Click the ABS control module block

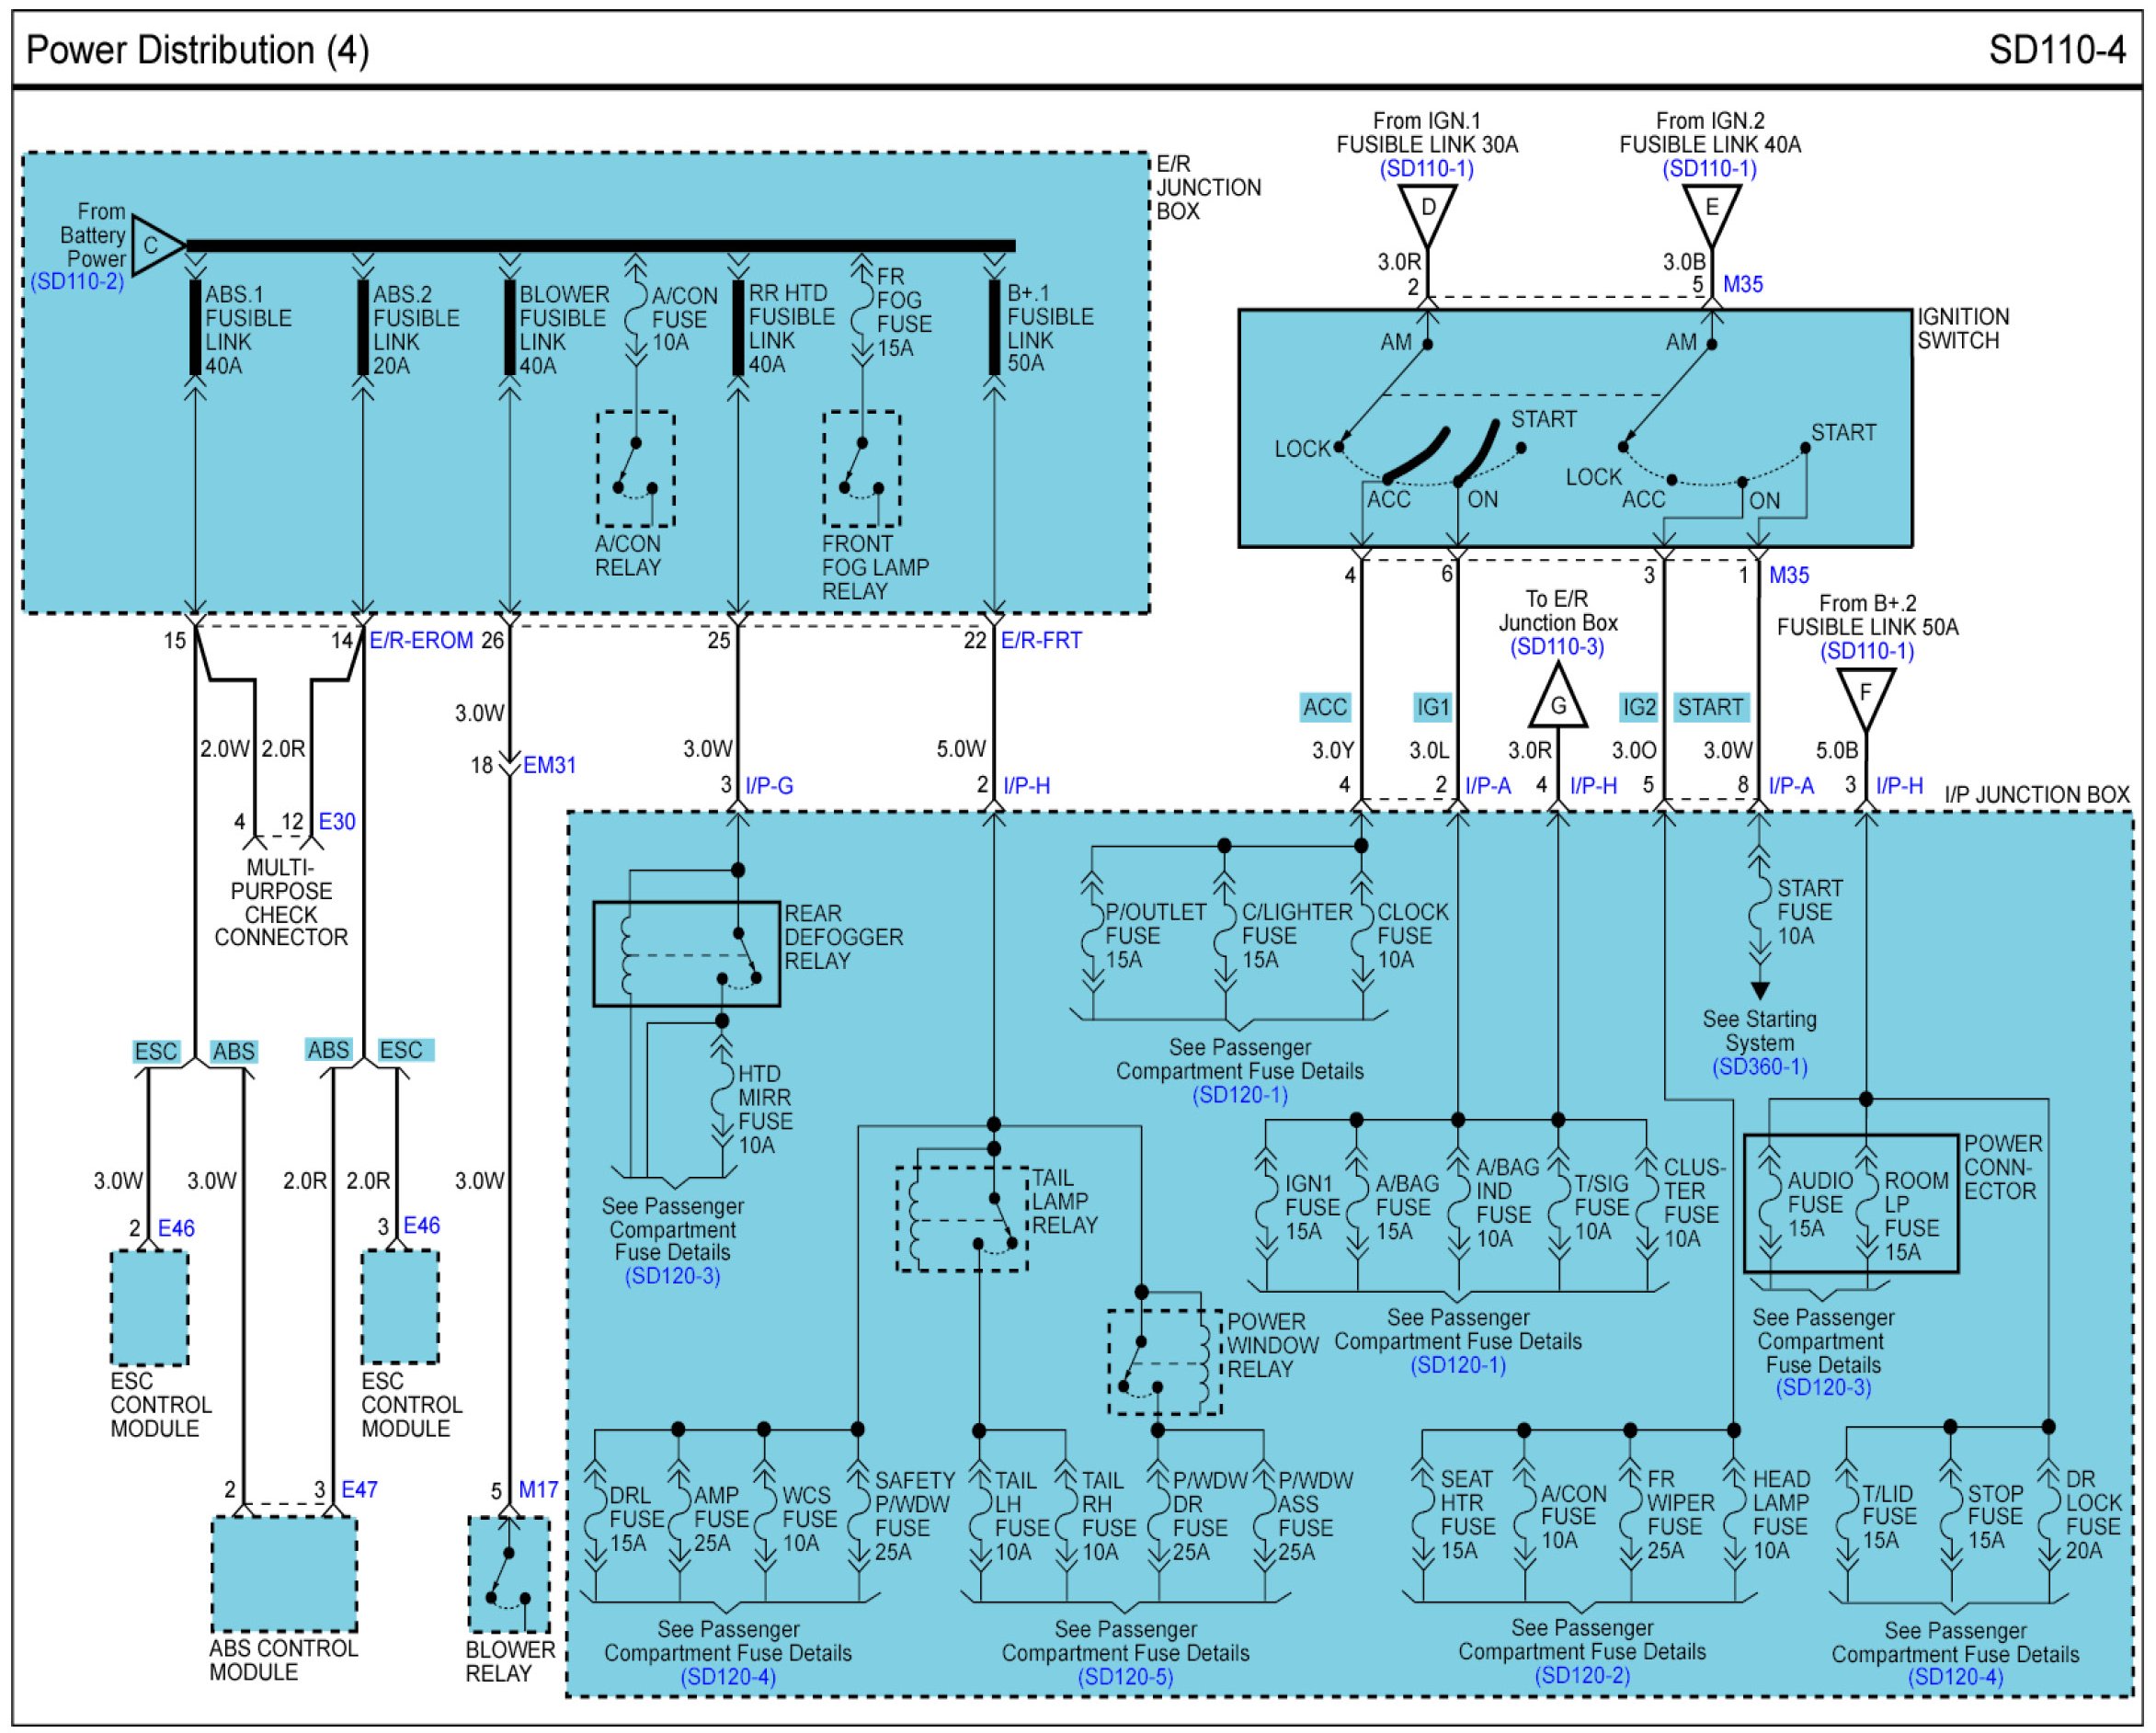click(284, 1574)
